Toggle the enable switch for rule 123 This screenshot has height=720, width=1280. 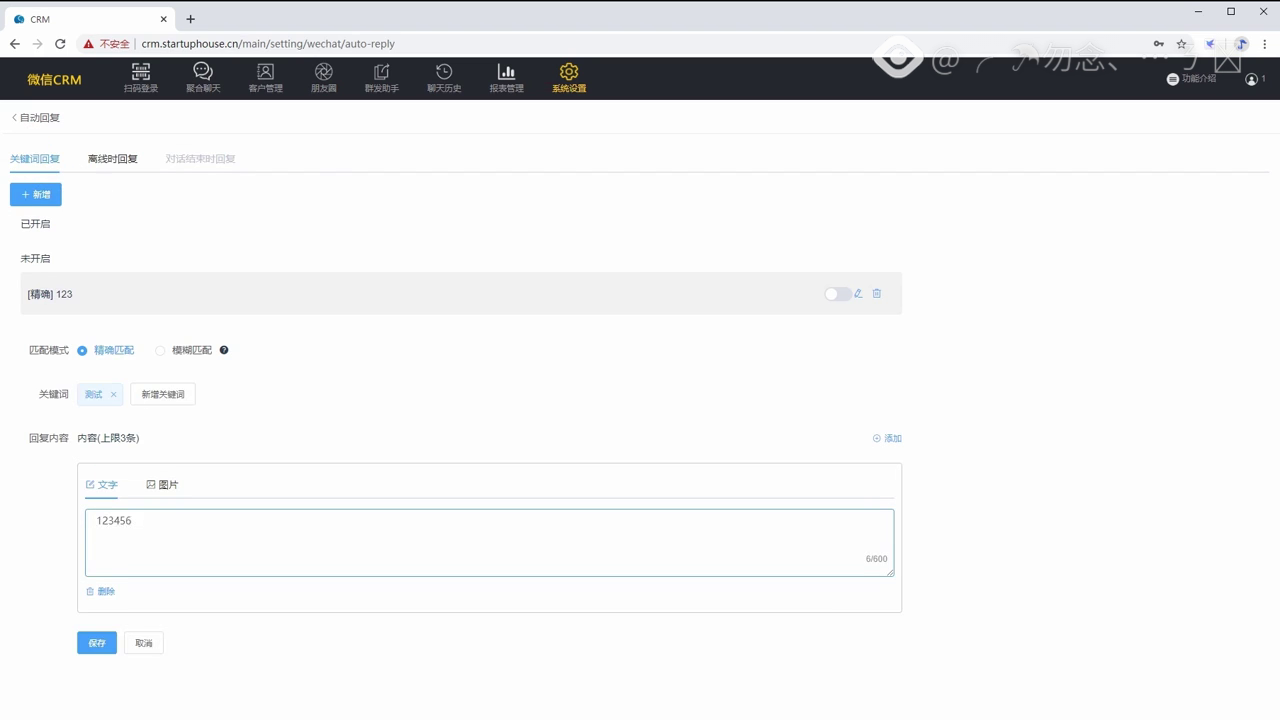[x=836, y=294]
